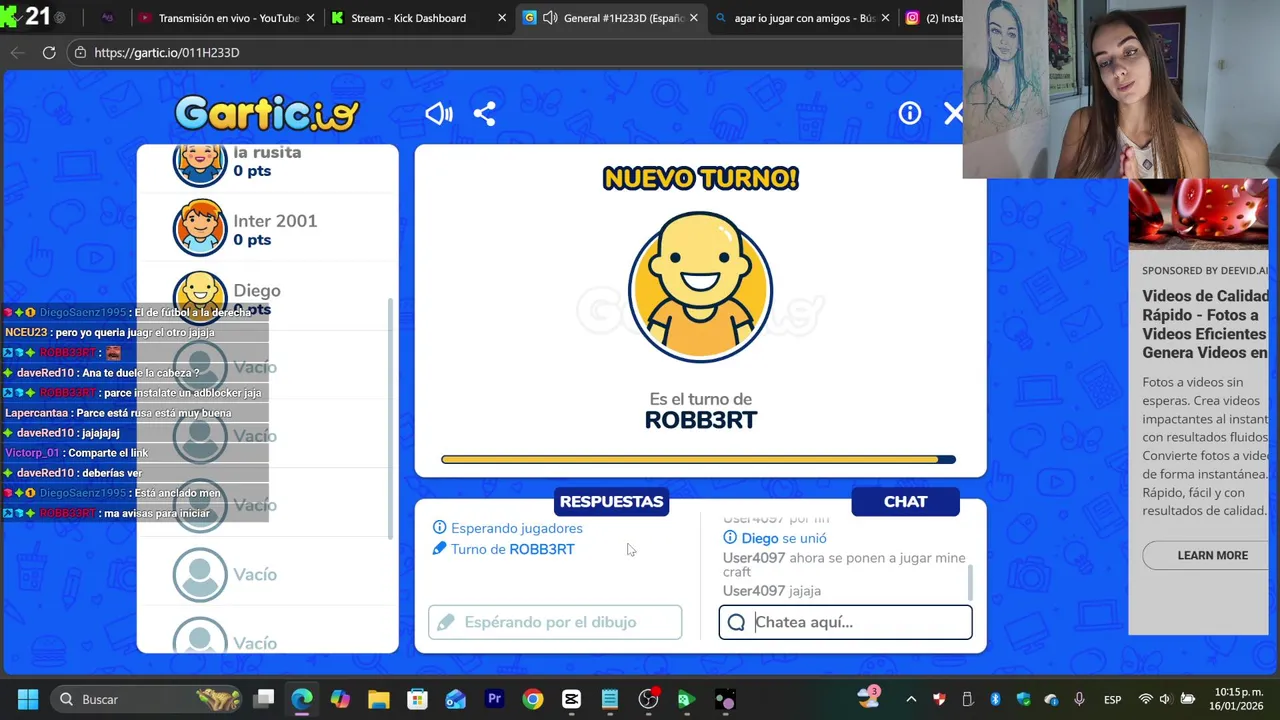This screenshot has height=720, width=1280.
Task: Click the share icon beside the Gartic logo
Action: click(484, 114)
